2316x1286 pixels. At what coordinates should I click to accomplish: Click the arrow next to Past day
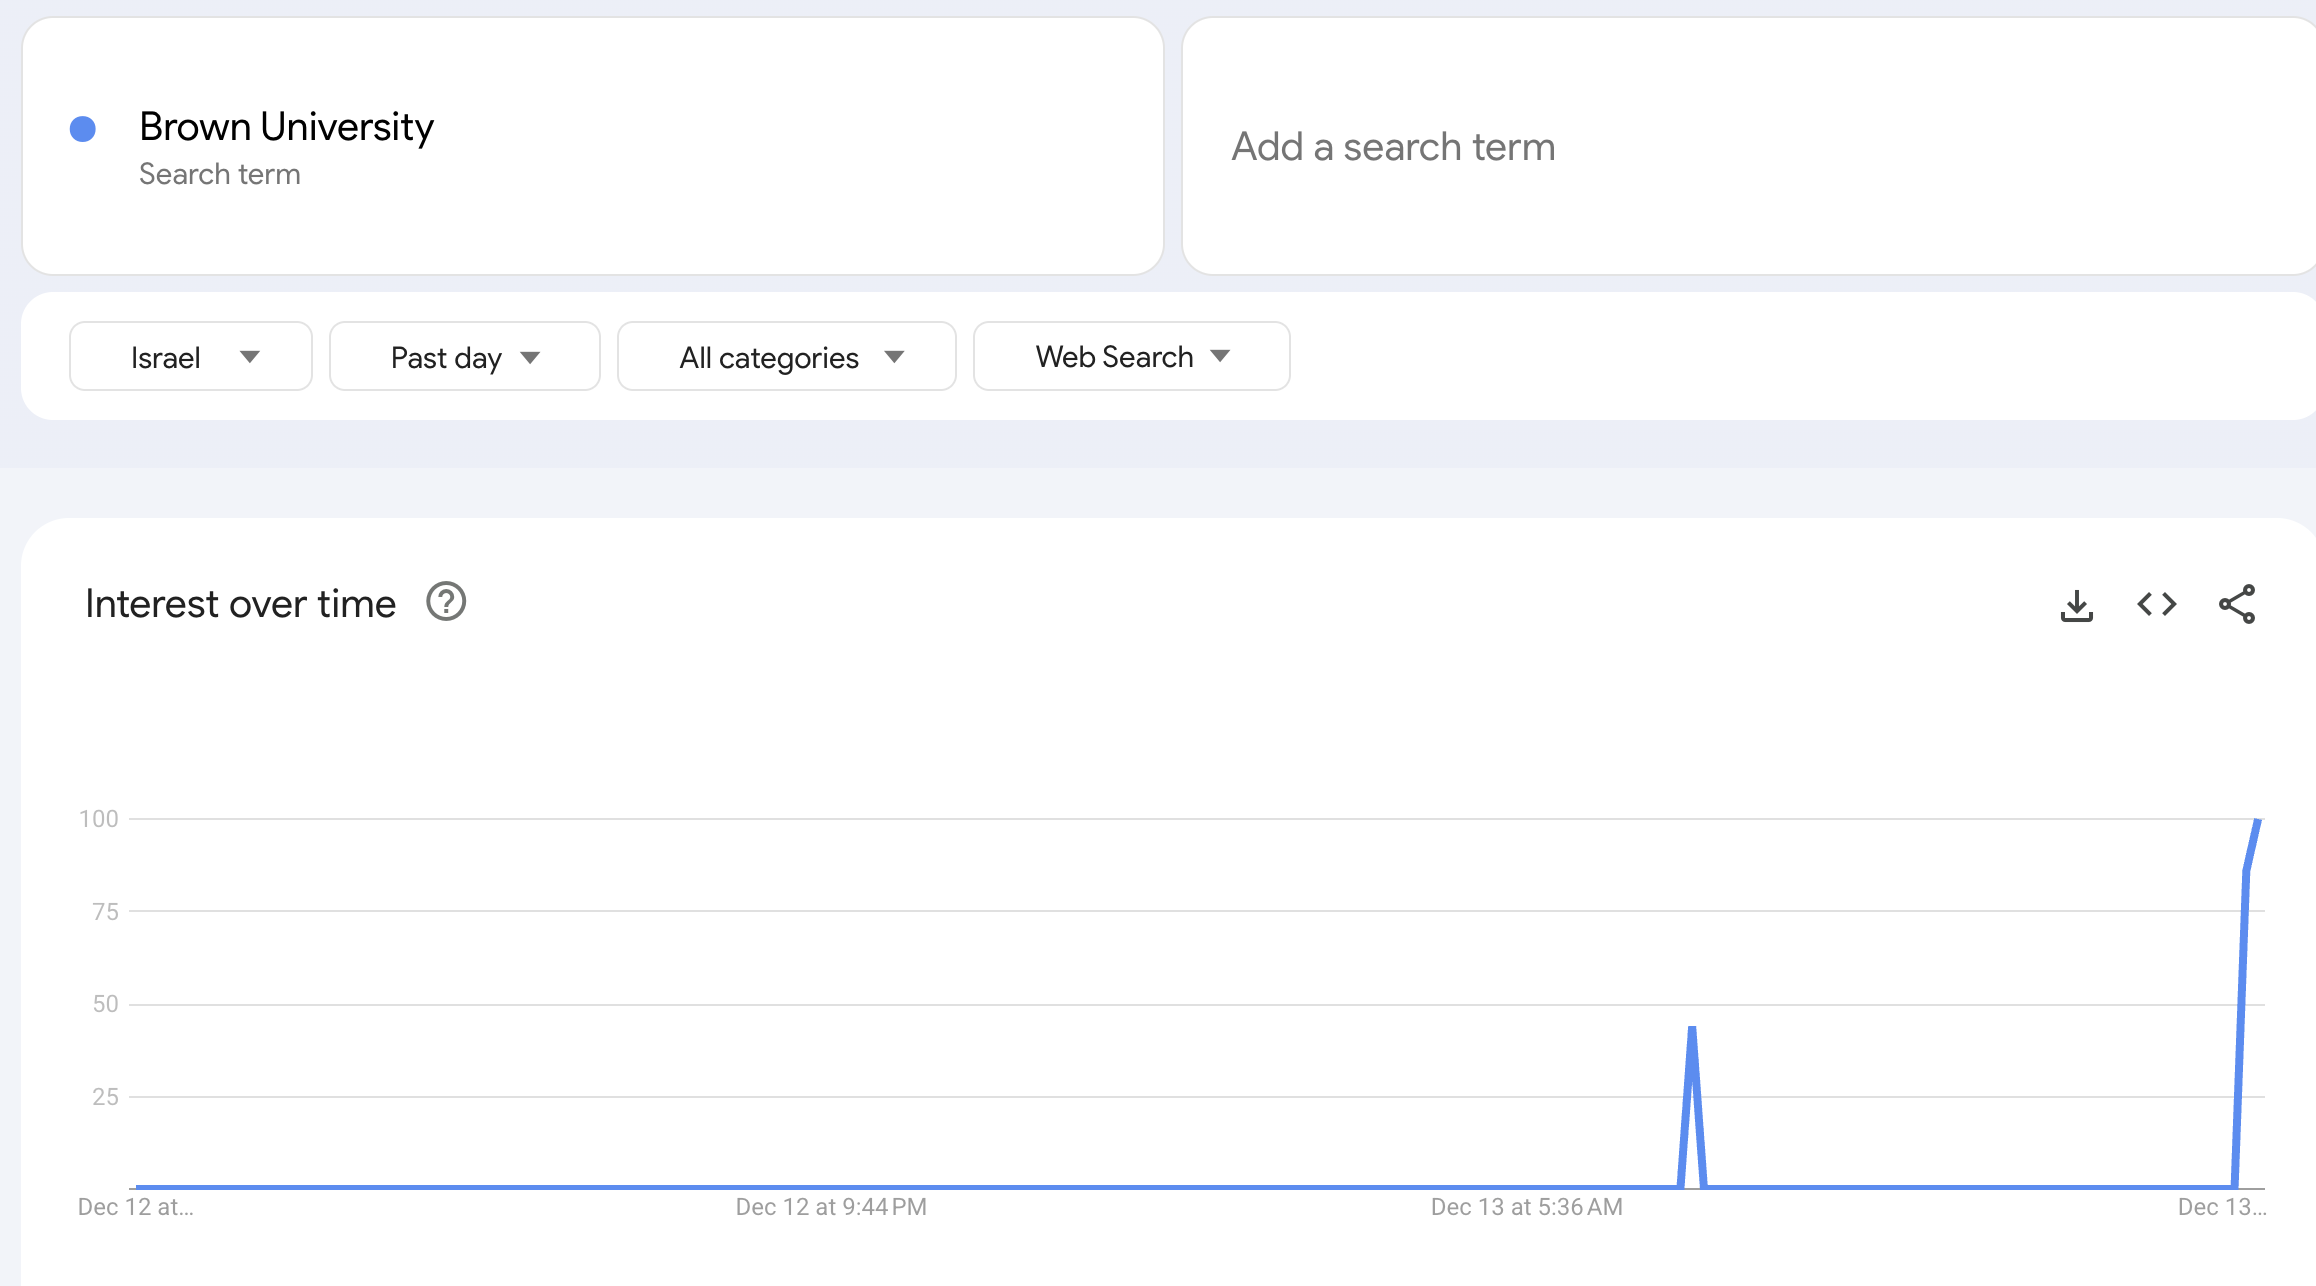[x=530, y=358]
